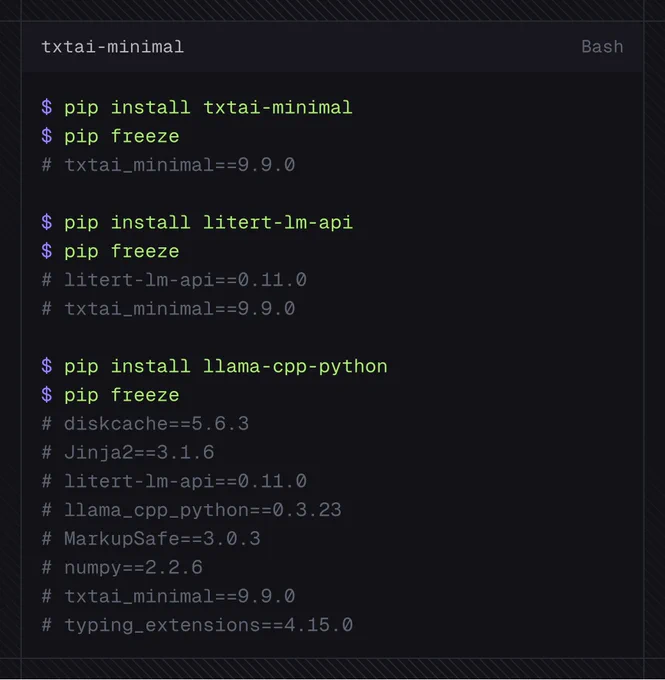Click the second txtai_minimal==9.9.0 output comment
Image resolution: width=665 pixels, height=680 pixels.
coord(168,309)
